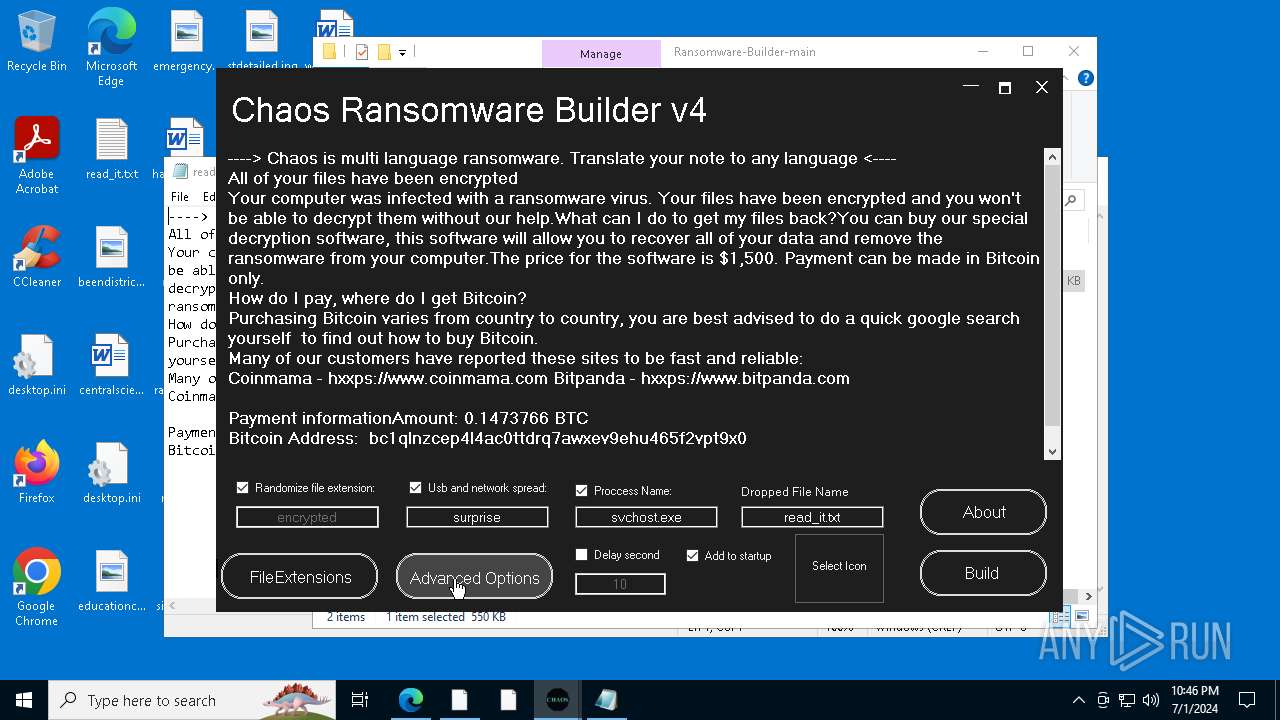Select the centralscie Word document icon

click(112, 365)
